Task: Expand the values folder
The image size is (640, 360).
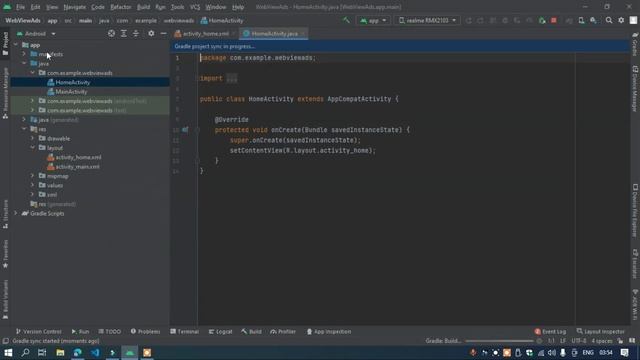Action: coord(33,185)
